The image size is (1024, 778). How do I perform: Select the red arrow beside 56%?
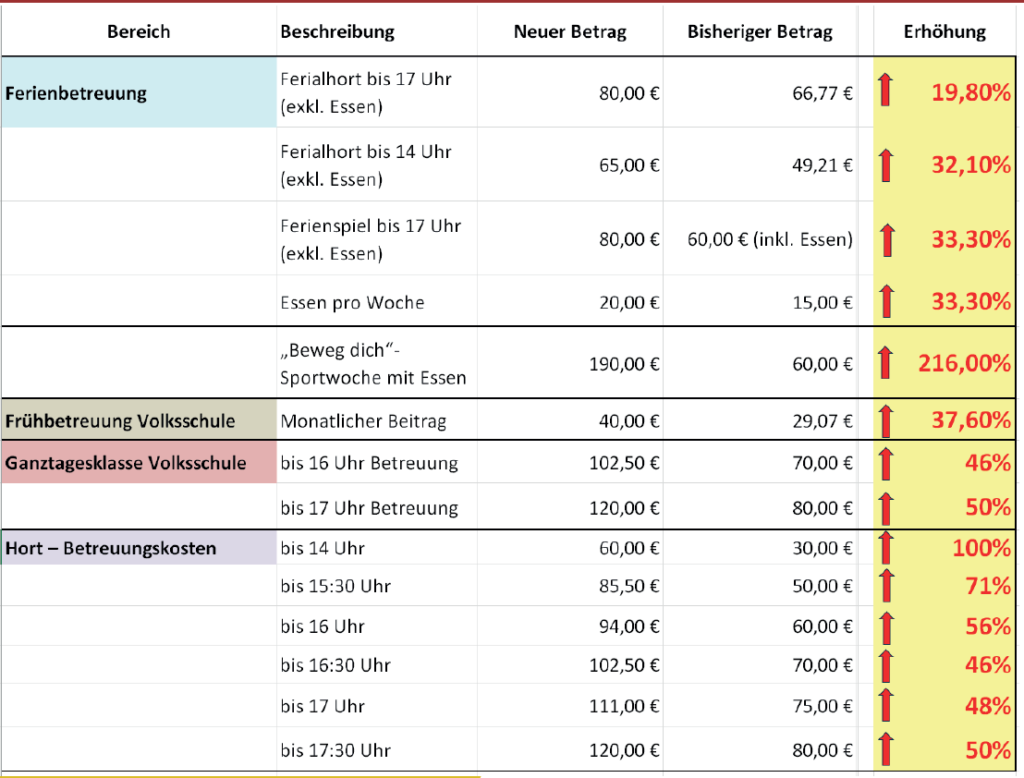pyautogui.click(x=885, y=627)
